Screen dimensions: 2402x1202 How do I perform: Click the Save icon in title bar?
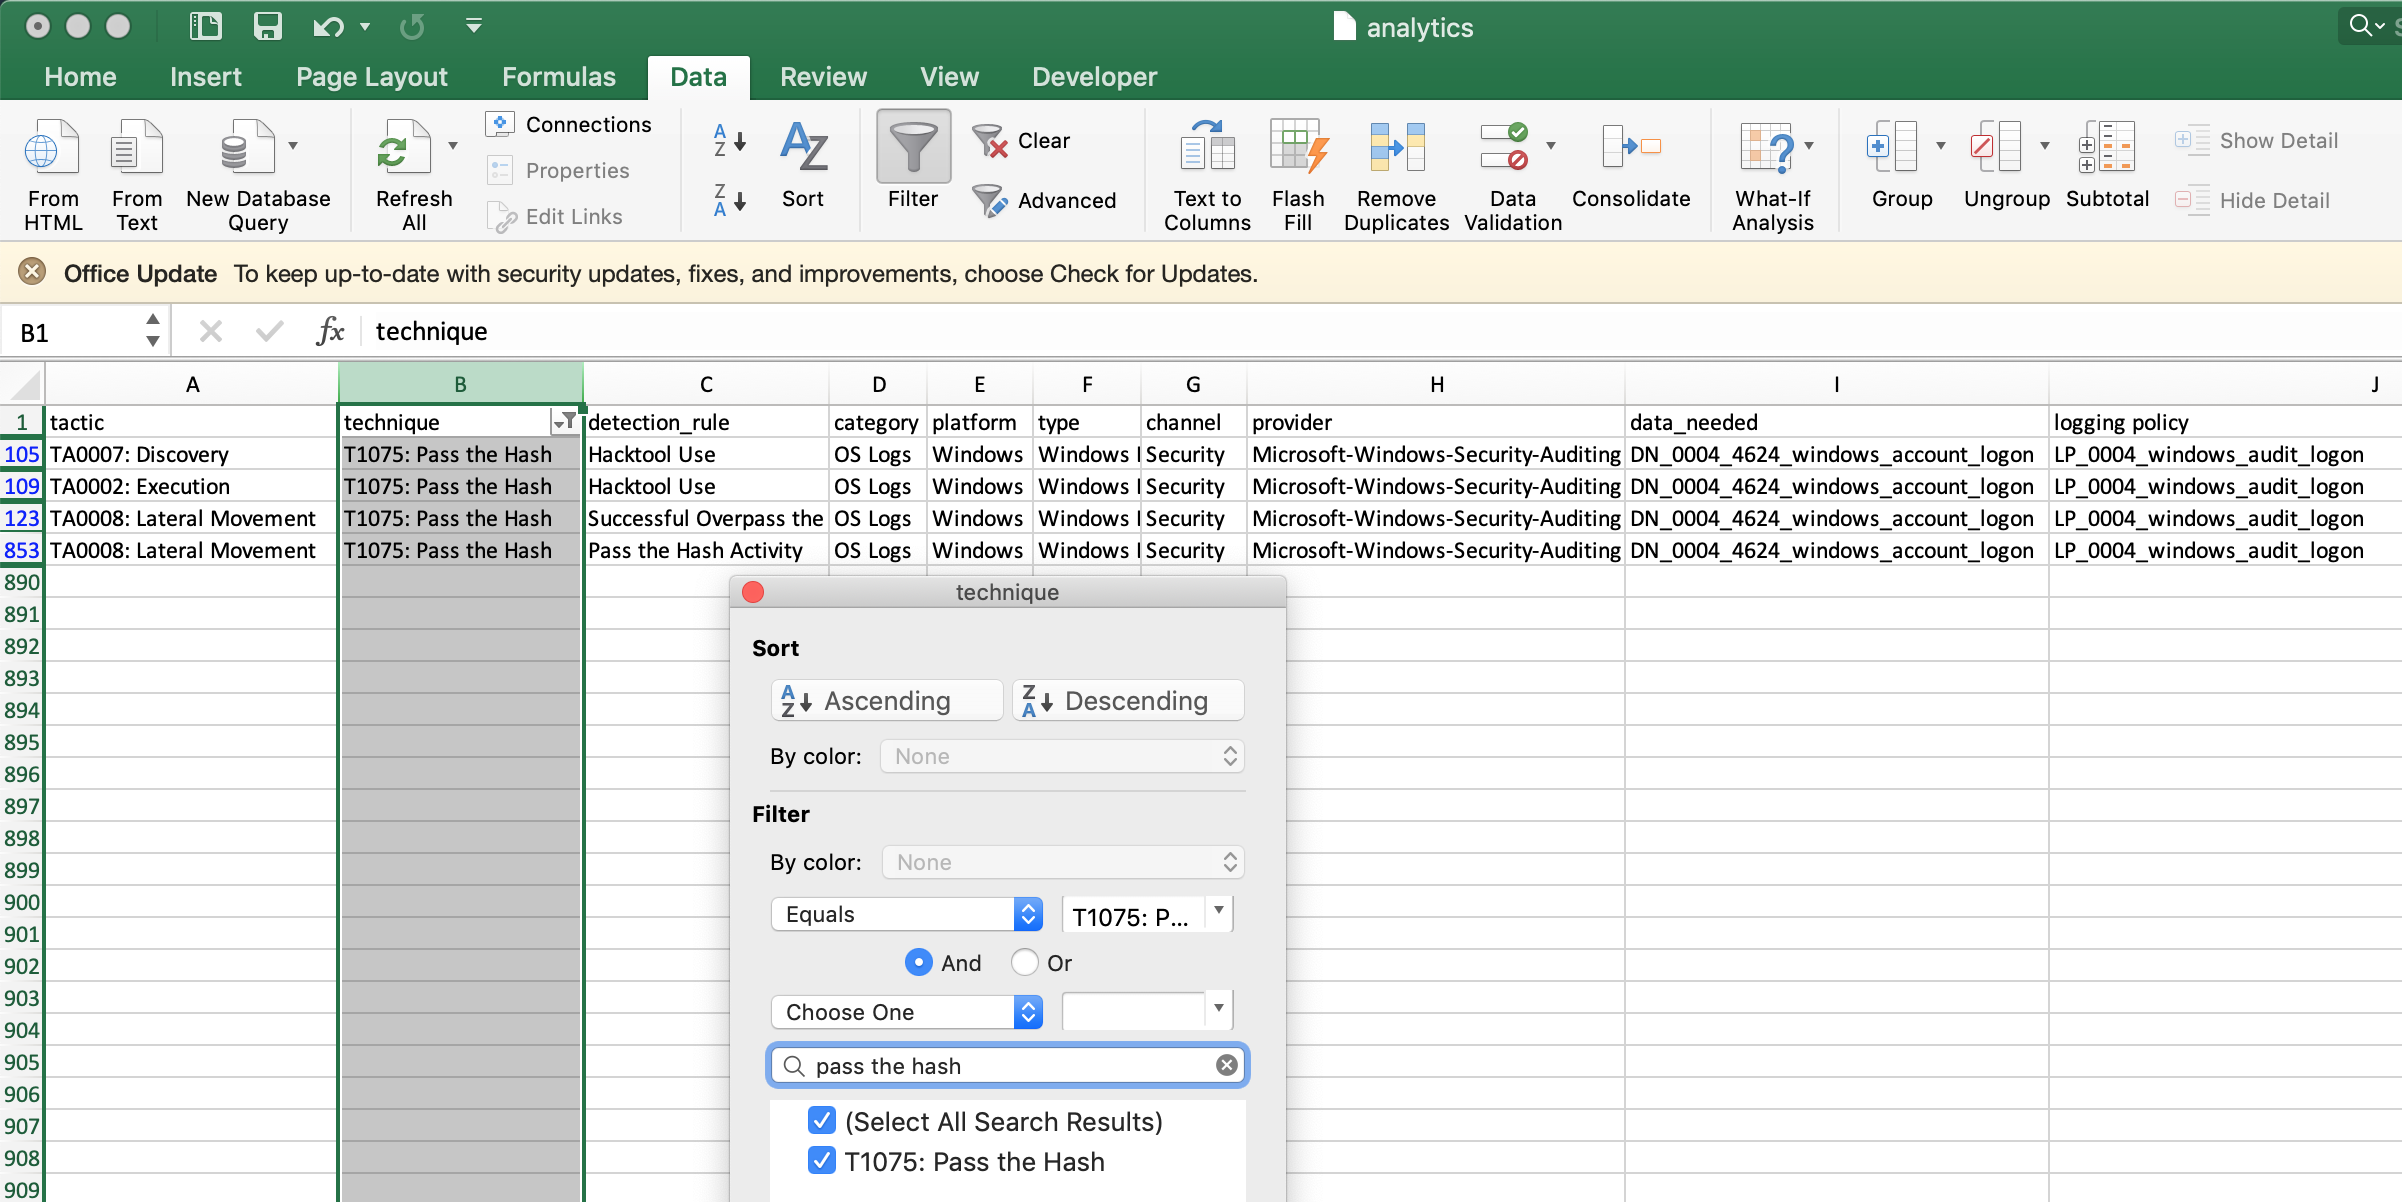(267, 26)
